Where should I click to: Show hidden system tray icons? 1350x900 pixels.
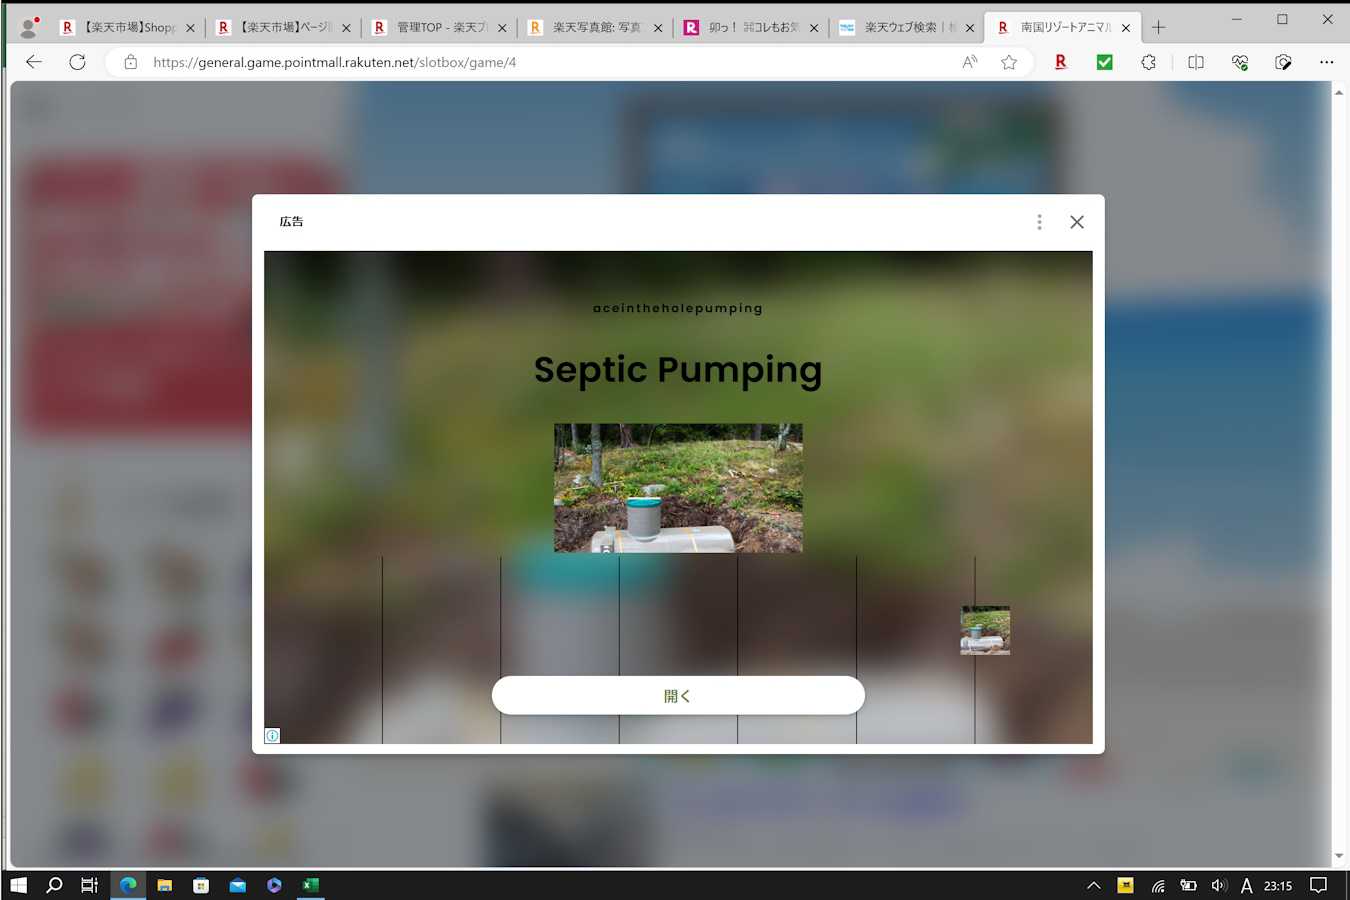pyautogui.click(x=1093, y=885)
